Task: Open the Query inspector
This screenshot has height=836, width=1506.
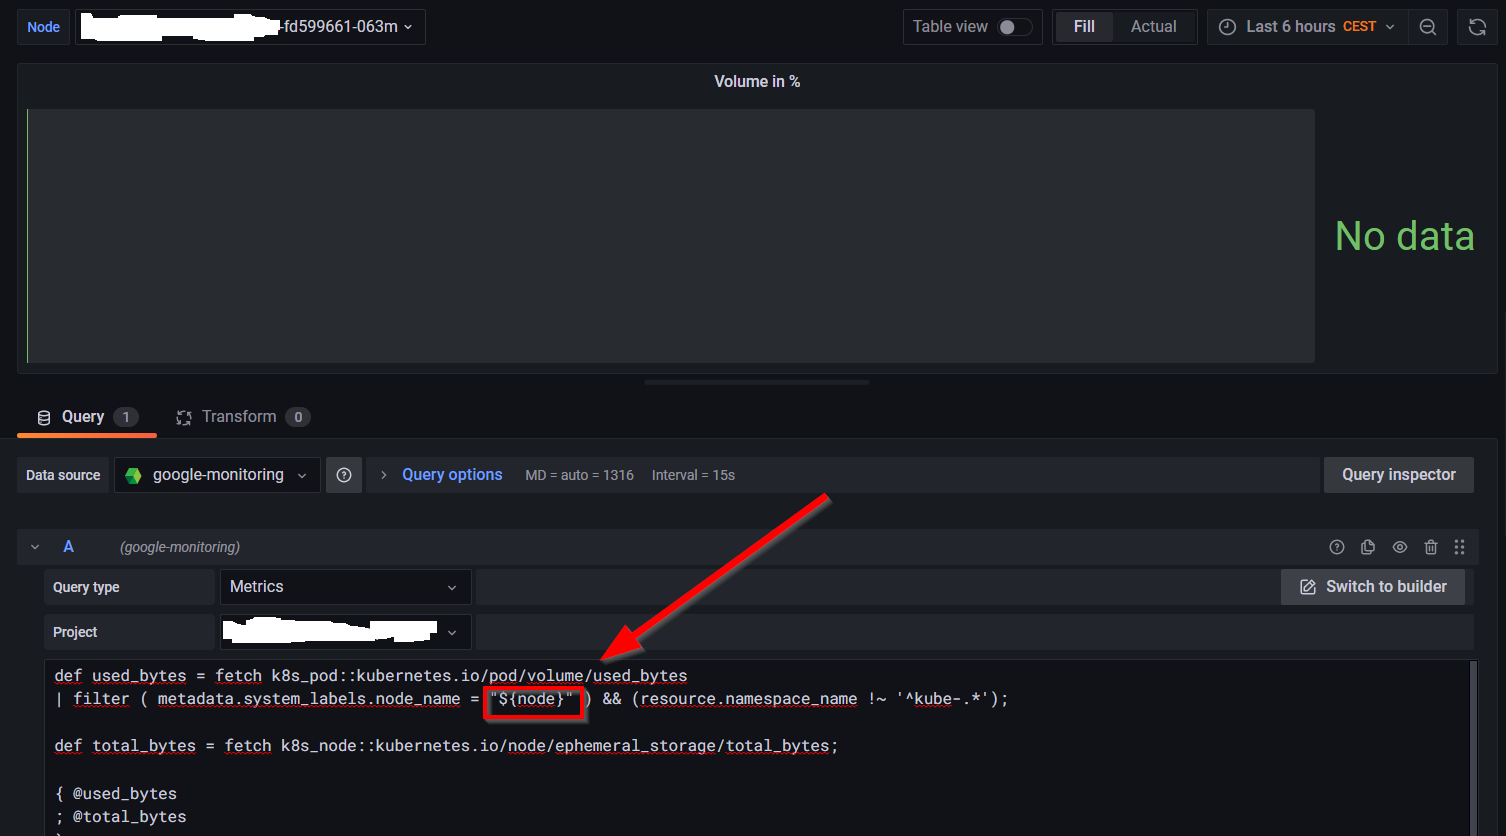Action: coord(1398,475)
